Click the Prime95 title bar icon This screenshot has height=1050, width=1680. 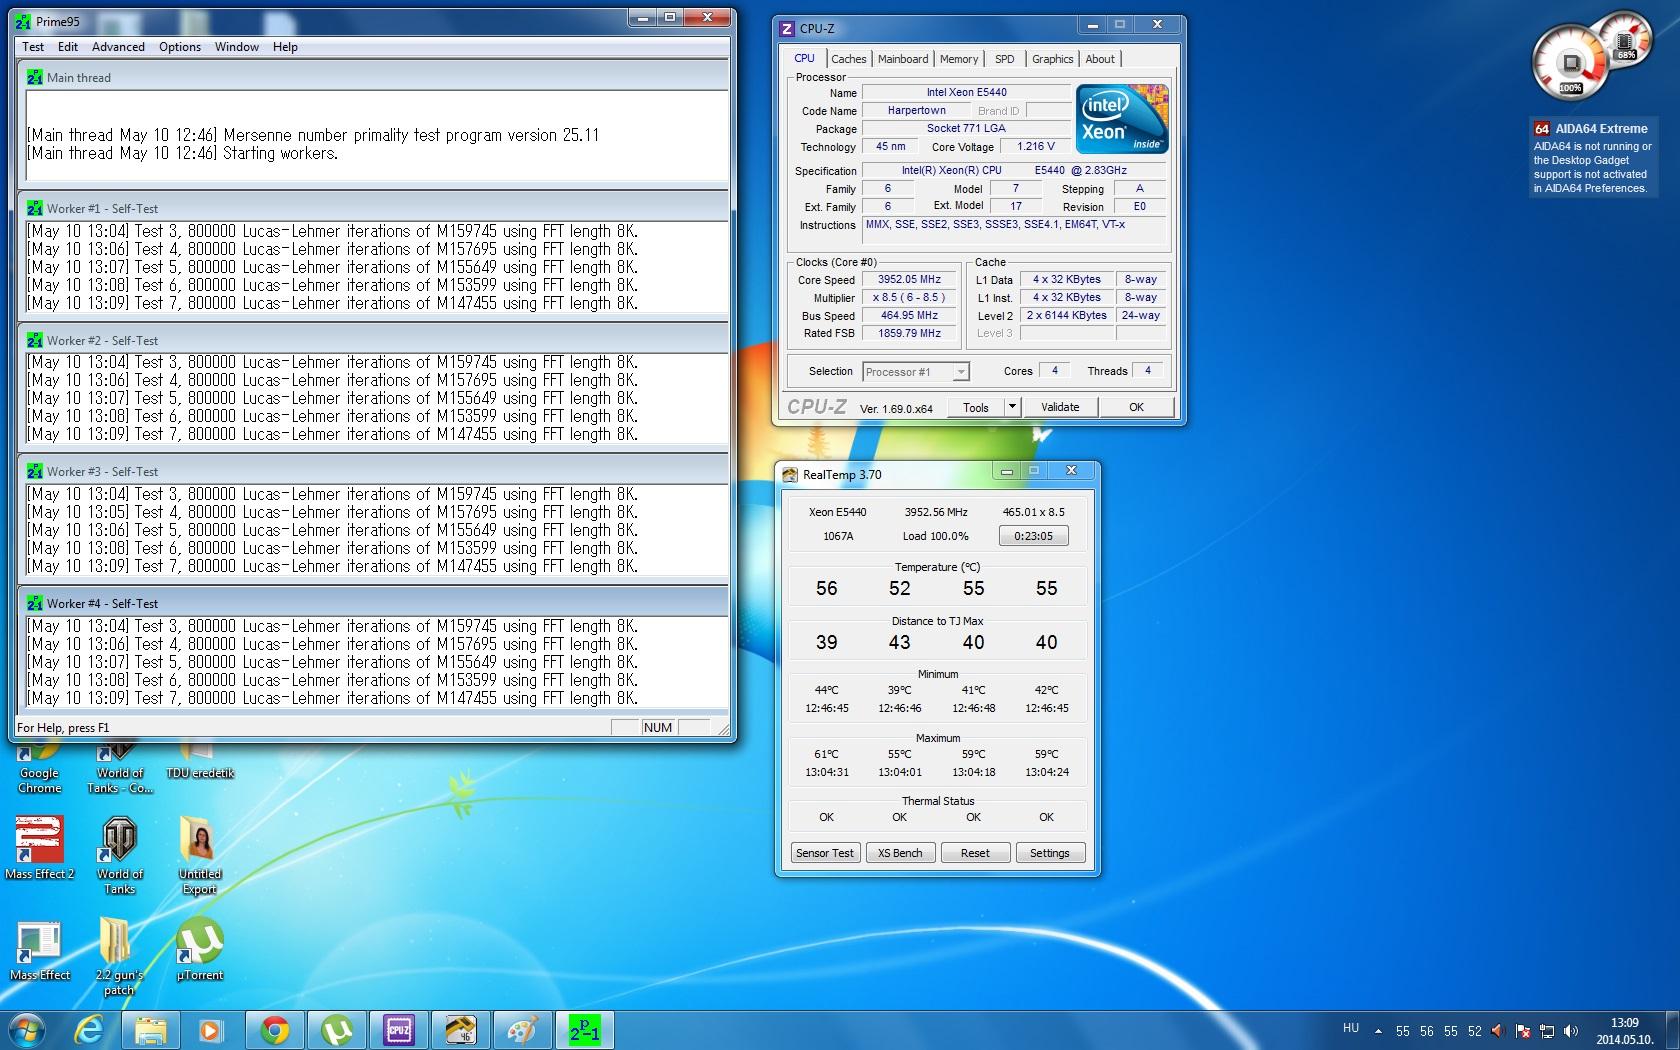(x=23, y=20)
